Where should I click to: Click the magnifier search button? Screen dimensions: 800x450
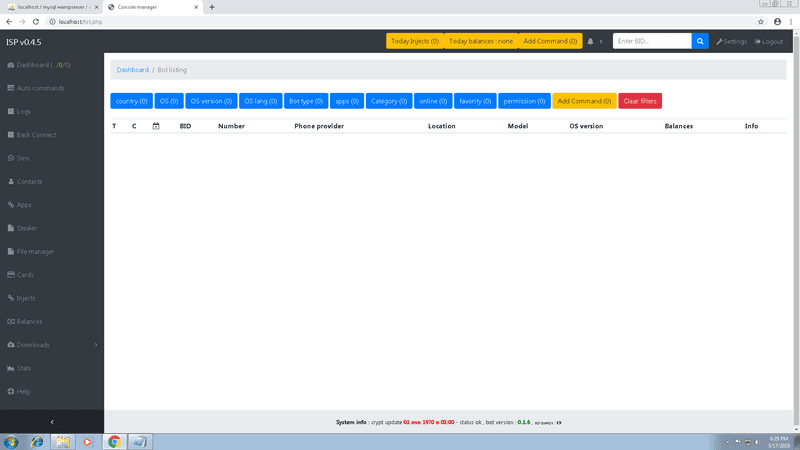pyautogui.click(x=700, y=41)
